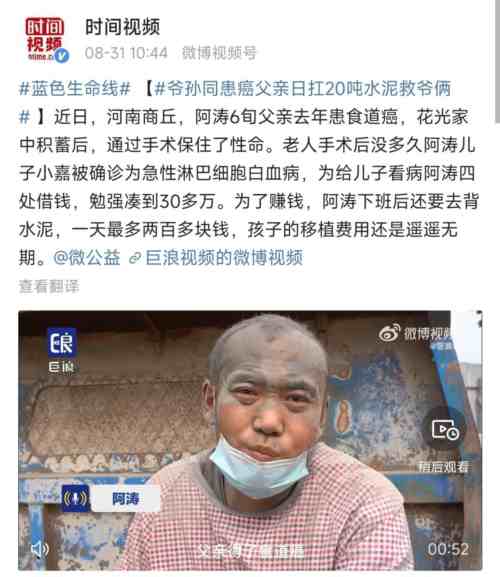This screenshot has height=577, width=500.
Task: Tap the 00:52 video duration
Action: coord(448,549)
